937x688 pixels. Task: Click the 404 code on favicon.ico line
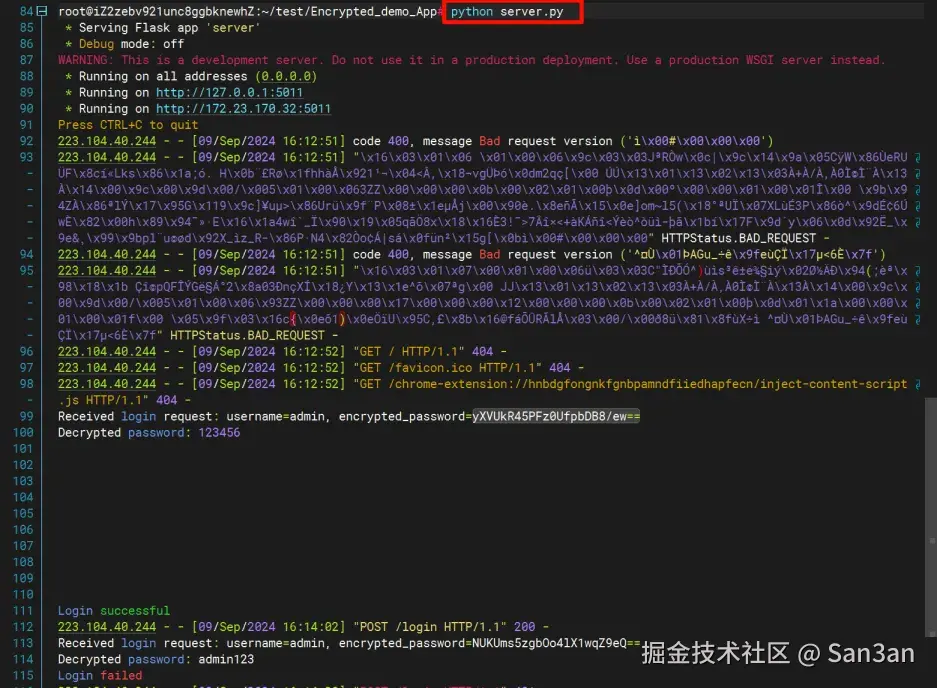(x=559, y=368)
